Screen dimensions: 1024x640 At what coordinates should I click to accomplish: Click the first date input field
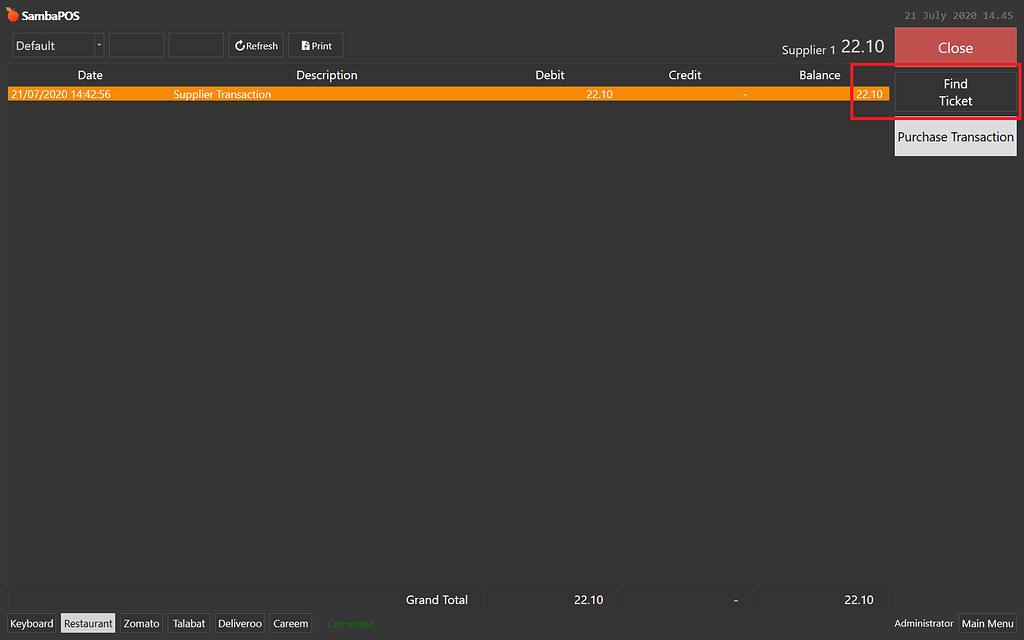[136, 46]
